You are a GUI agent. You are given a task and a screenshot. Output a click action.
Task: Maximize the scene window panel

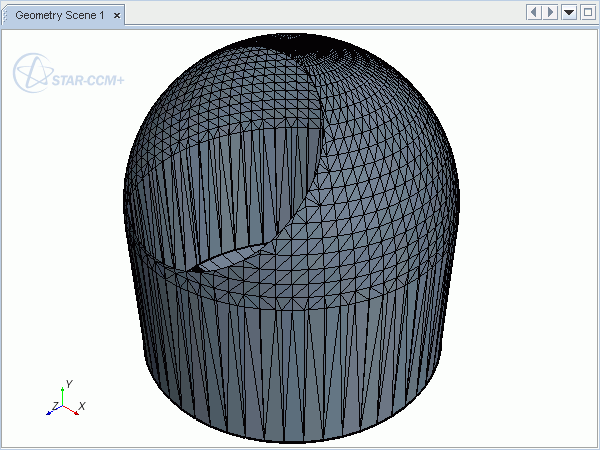tap(587, 12)
